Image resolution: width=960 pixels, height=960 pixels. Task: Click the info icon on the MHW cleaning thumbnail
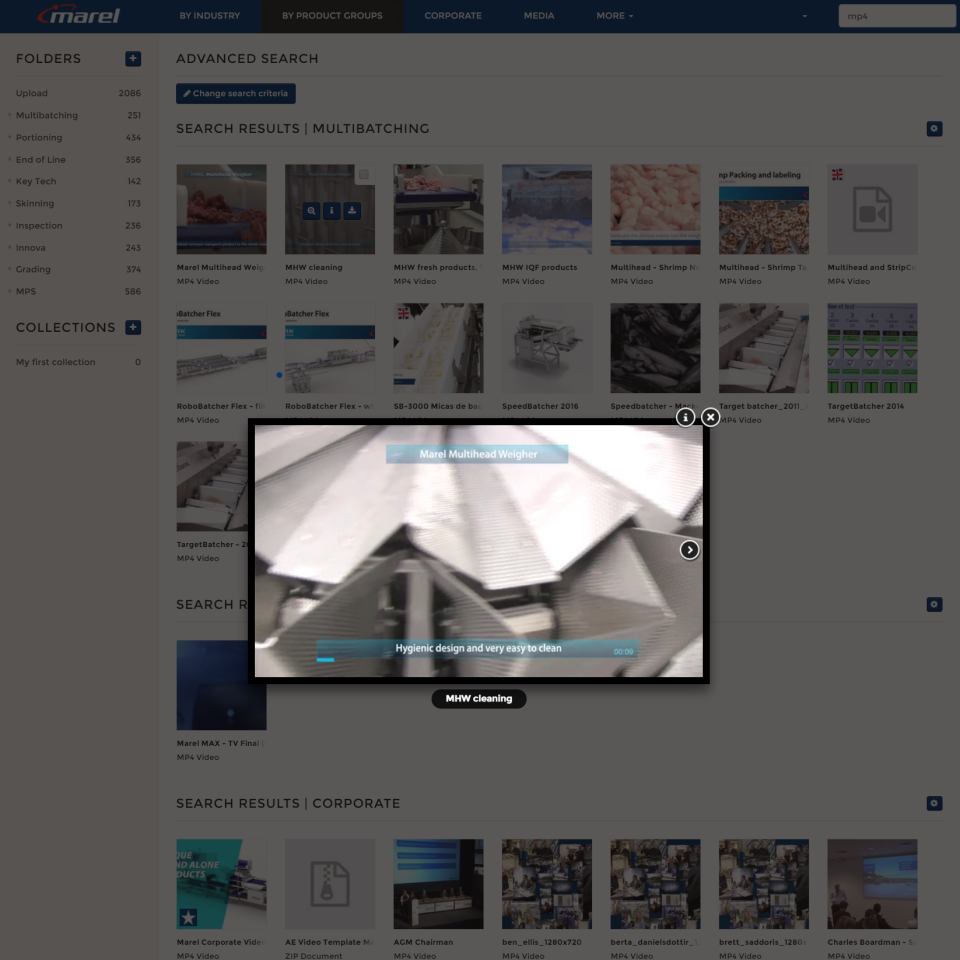point(332,211)
